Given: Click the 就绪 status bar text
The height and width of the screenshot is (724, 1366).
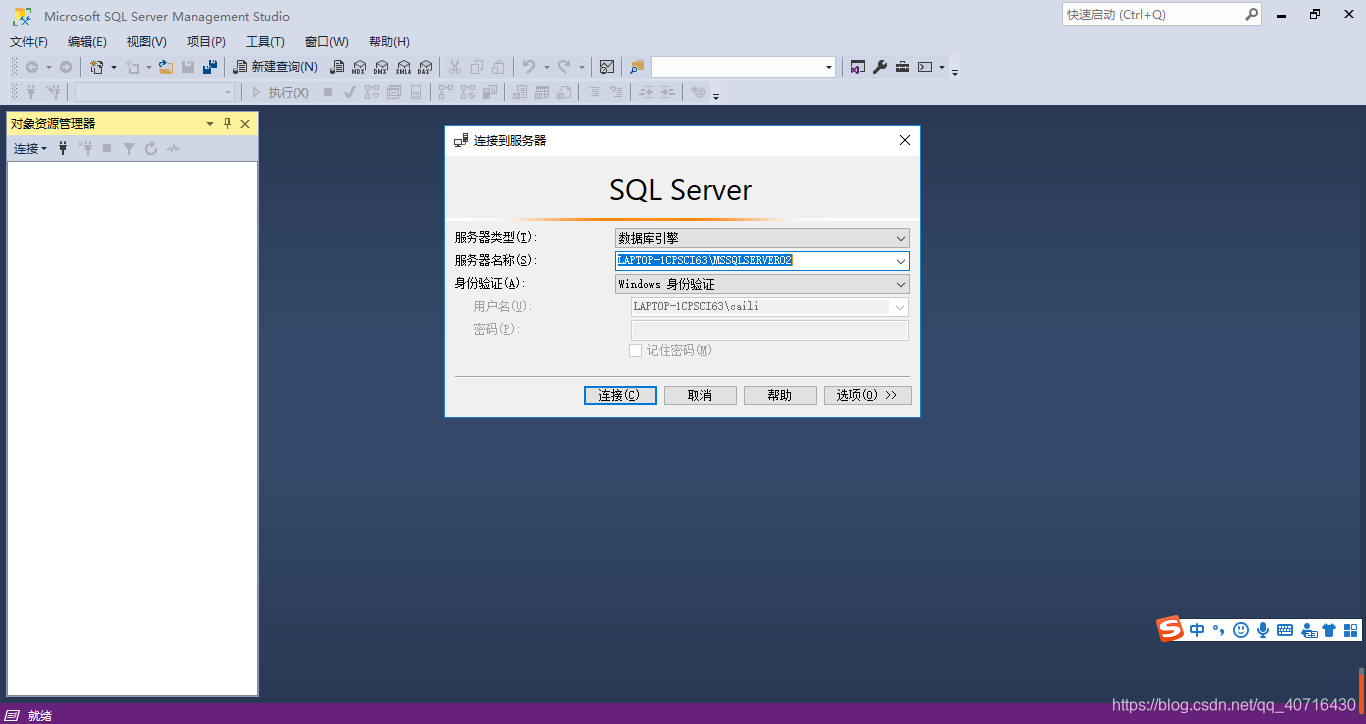Looking at the screenshot, I should (40, 715).
